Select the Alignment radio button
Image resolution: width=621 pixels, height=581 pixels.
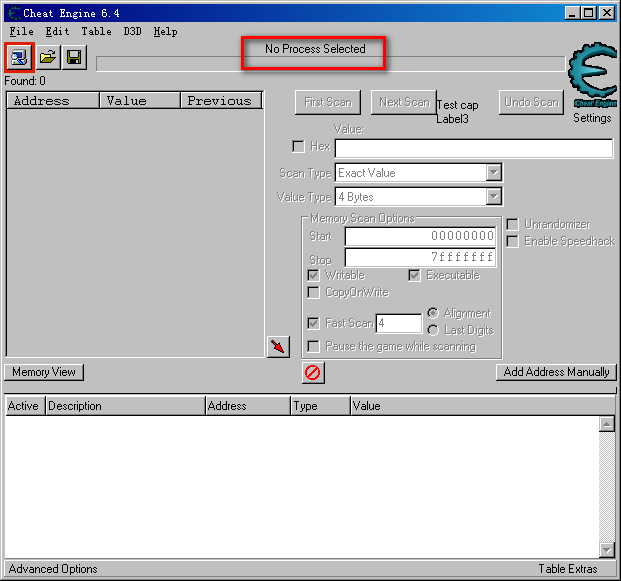tap(433, 314)
